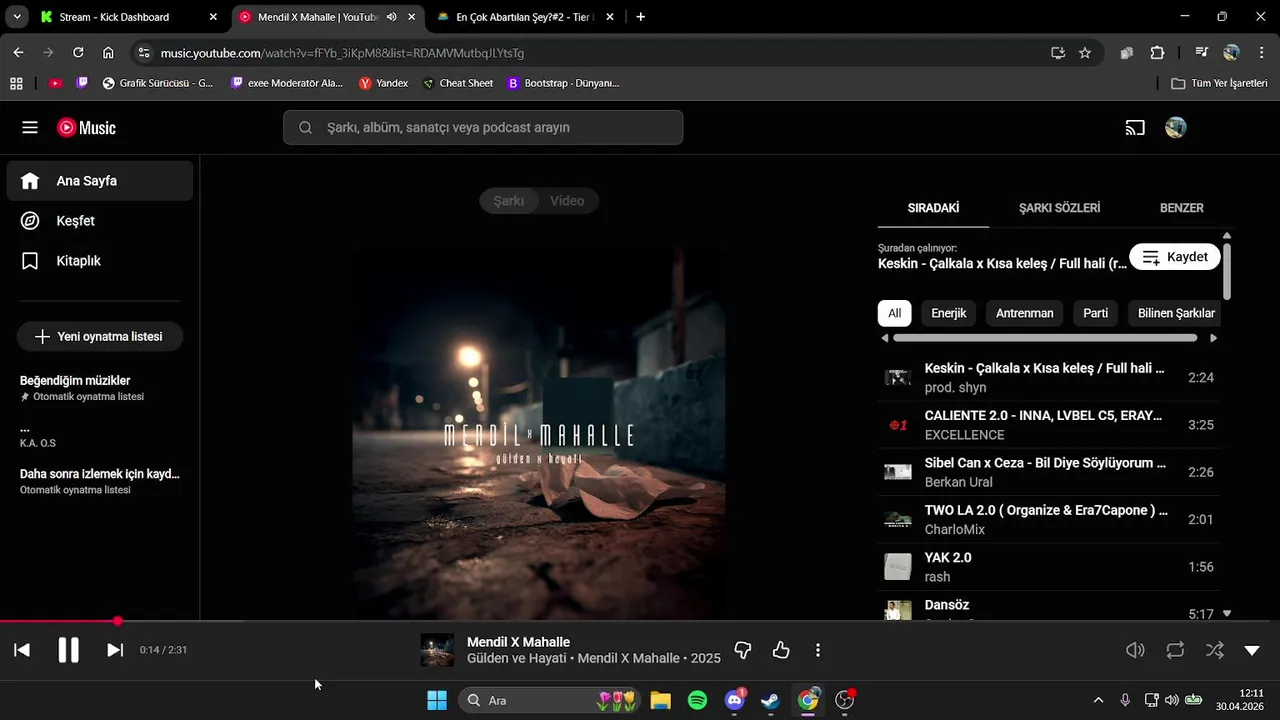This screenshot has height=720, width=1280.
Task: Click the Kaydet queue button
Action: [1175, 257]
